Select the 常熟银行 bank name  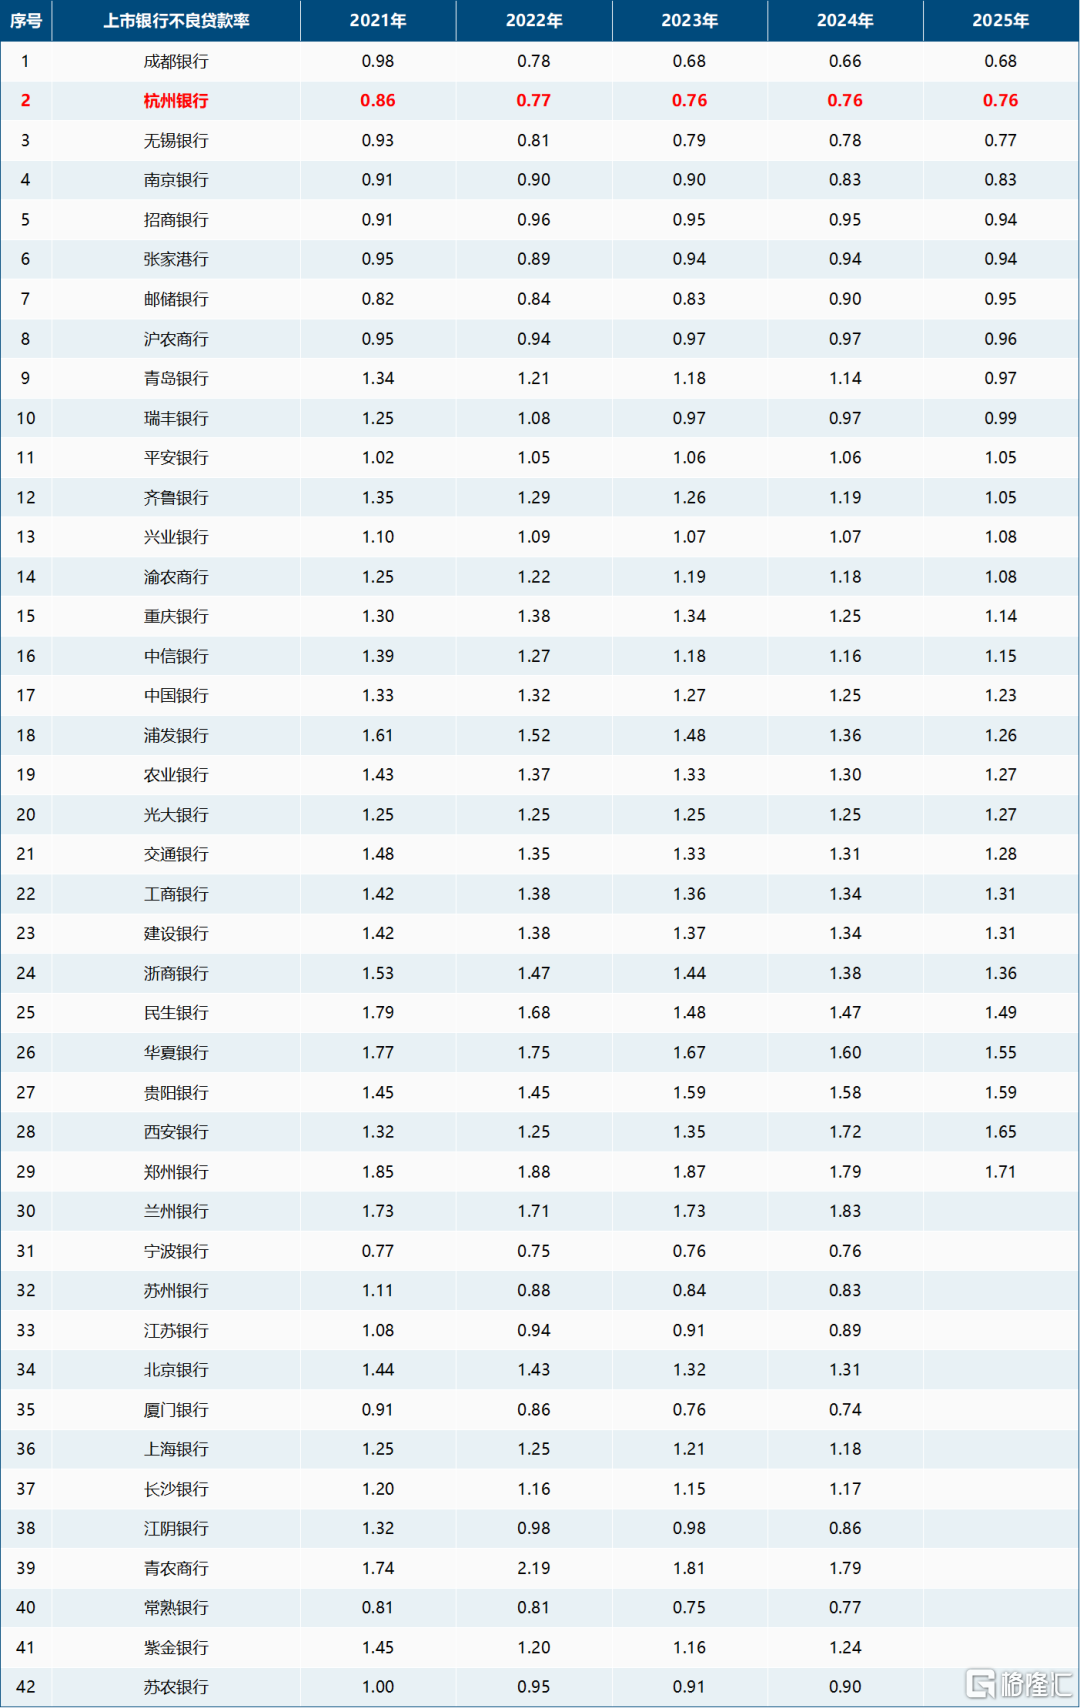tap(176, 1608)
